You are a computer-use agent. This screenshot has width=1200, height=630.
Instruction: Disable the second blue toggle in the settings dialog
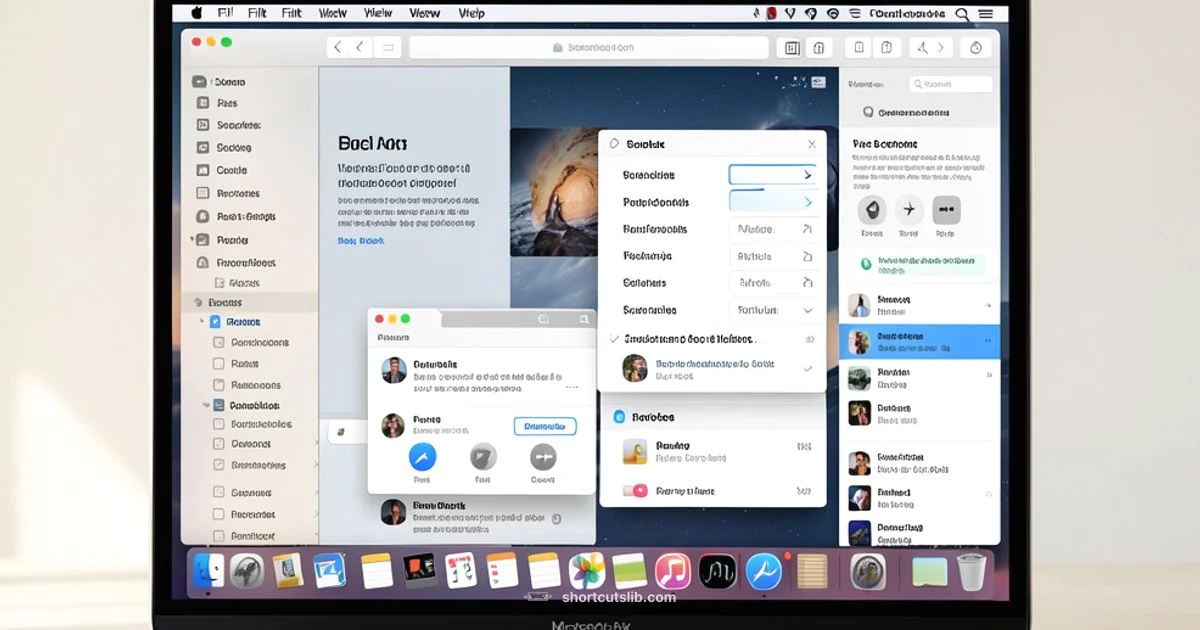point(775,201)
